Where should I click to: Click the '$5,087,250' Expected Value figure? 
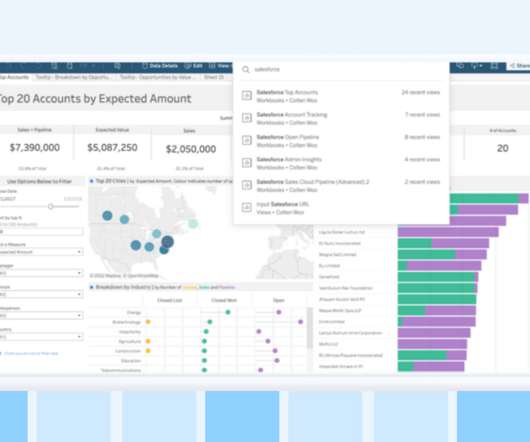pyautogui.click(x=112, y=148)
